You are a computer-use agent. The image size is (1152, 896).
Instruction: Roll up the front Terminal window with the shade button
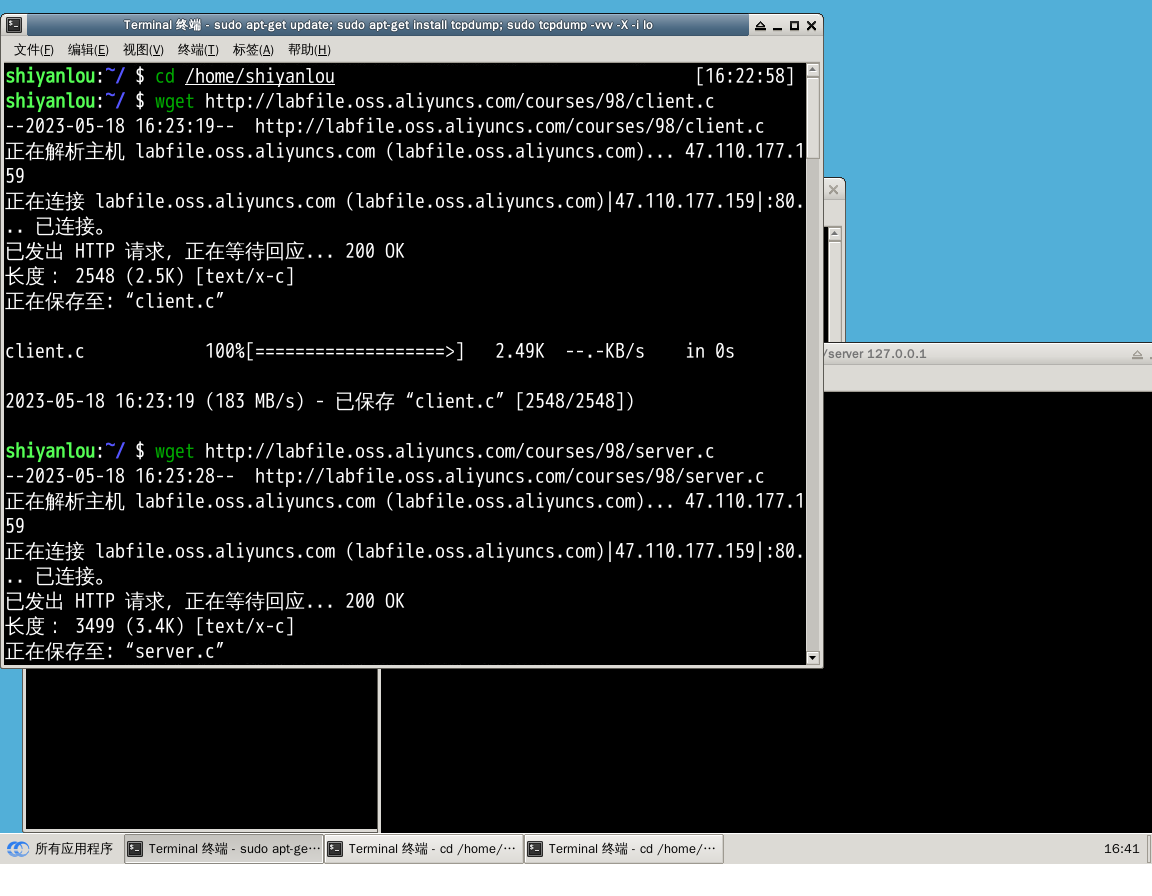760,25
